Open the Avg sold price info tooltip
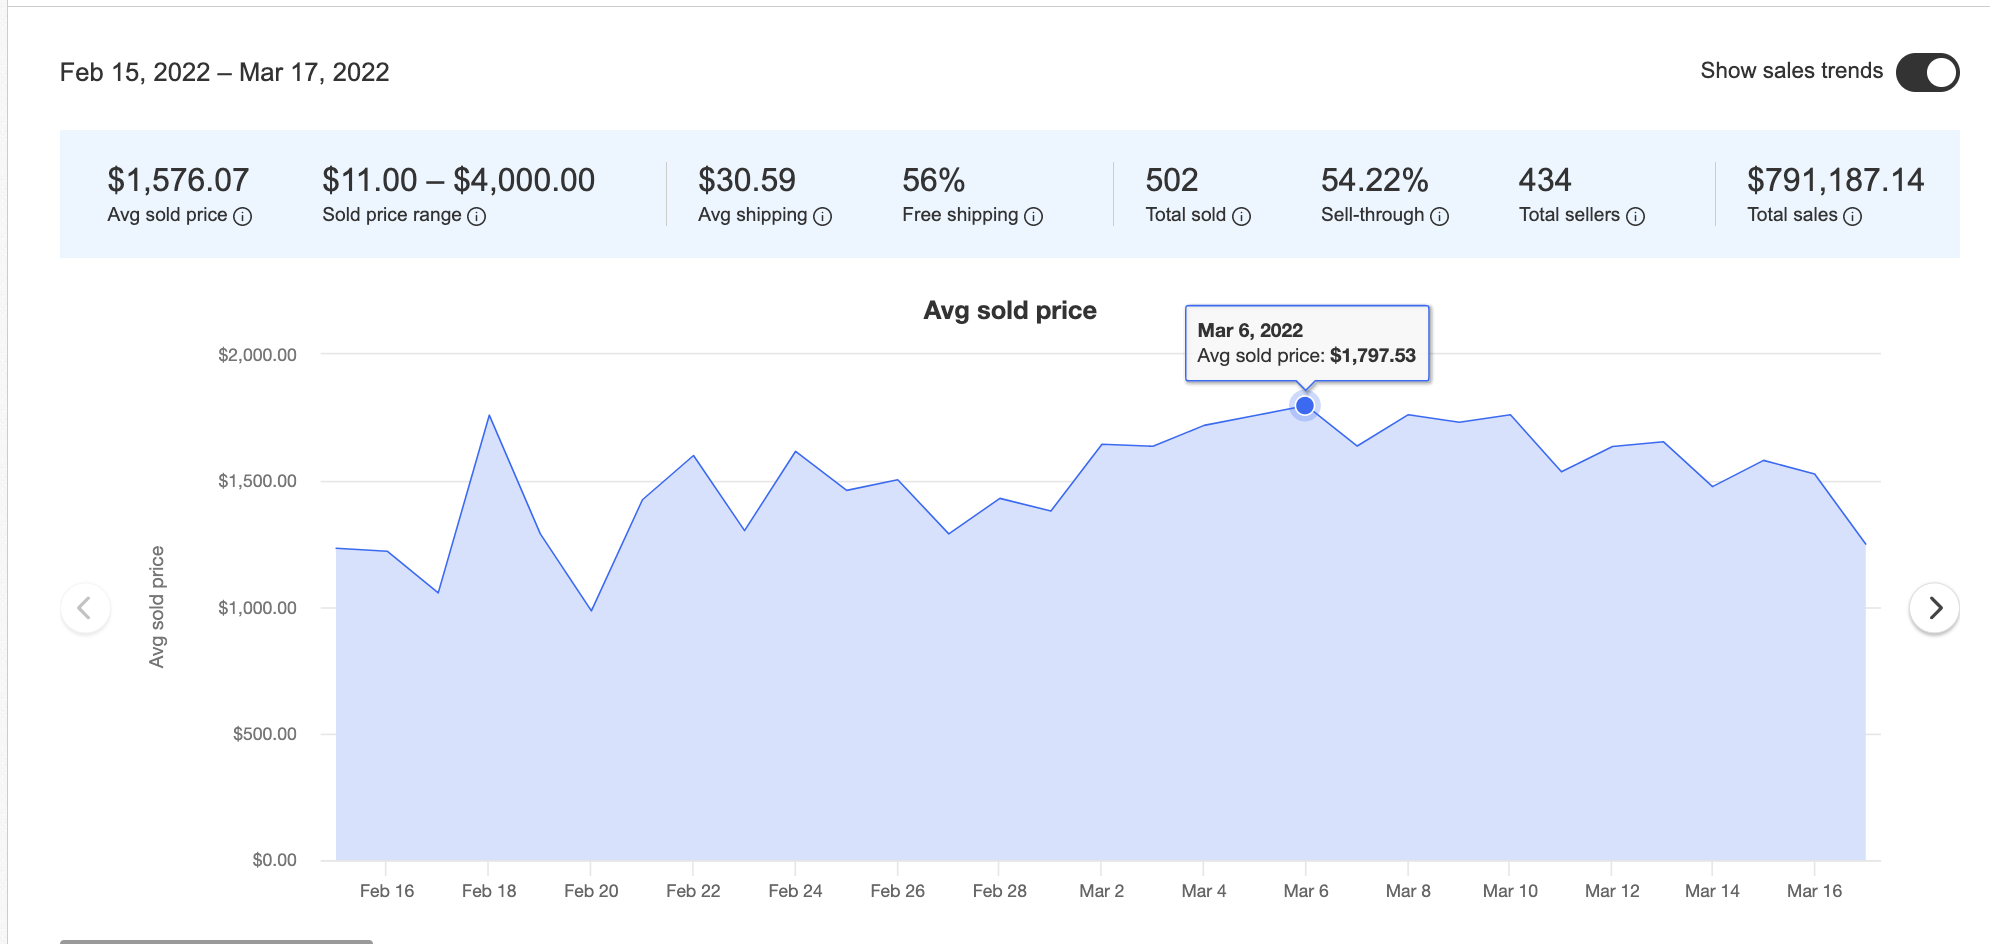The width and height of the screenshot is (1990, 944). tap(243, 214)
